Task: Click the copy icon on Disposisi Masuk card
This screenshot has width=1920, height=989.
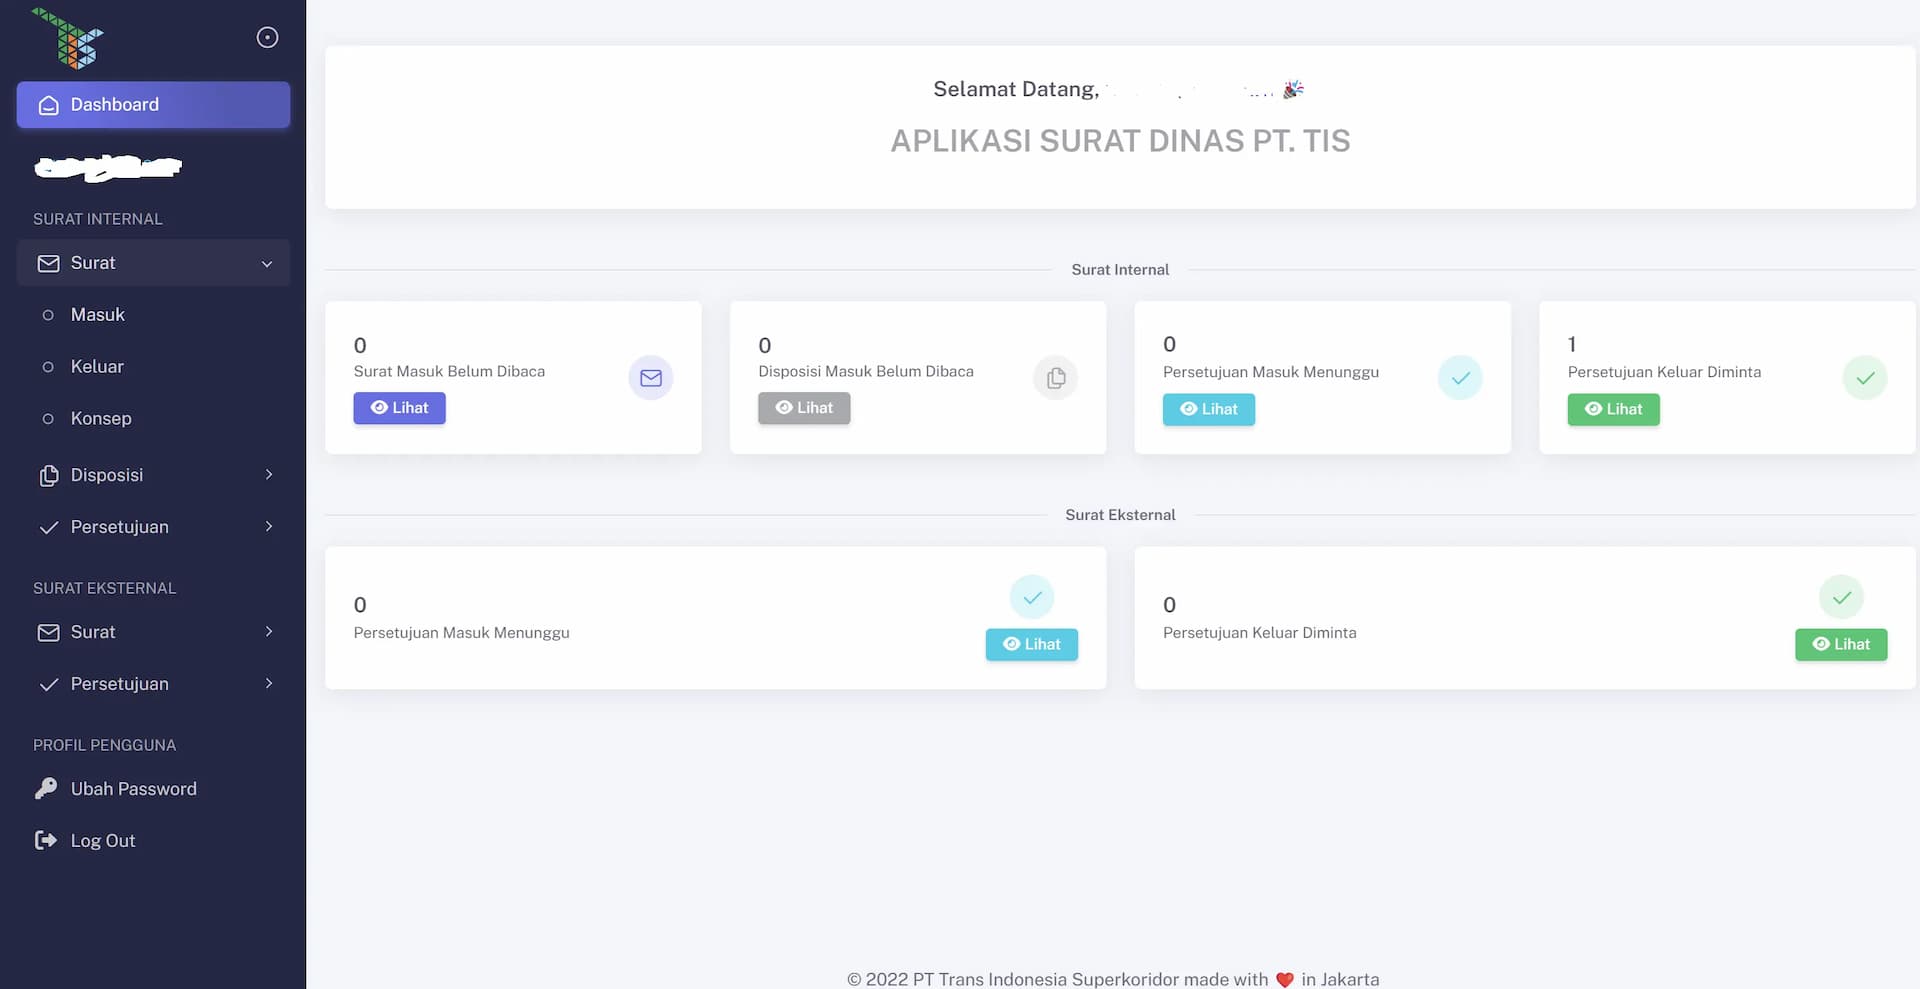Action: [1056, 378]
